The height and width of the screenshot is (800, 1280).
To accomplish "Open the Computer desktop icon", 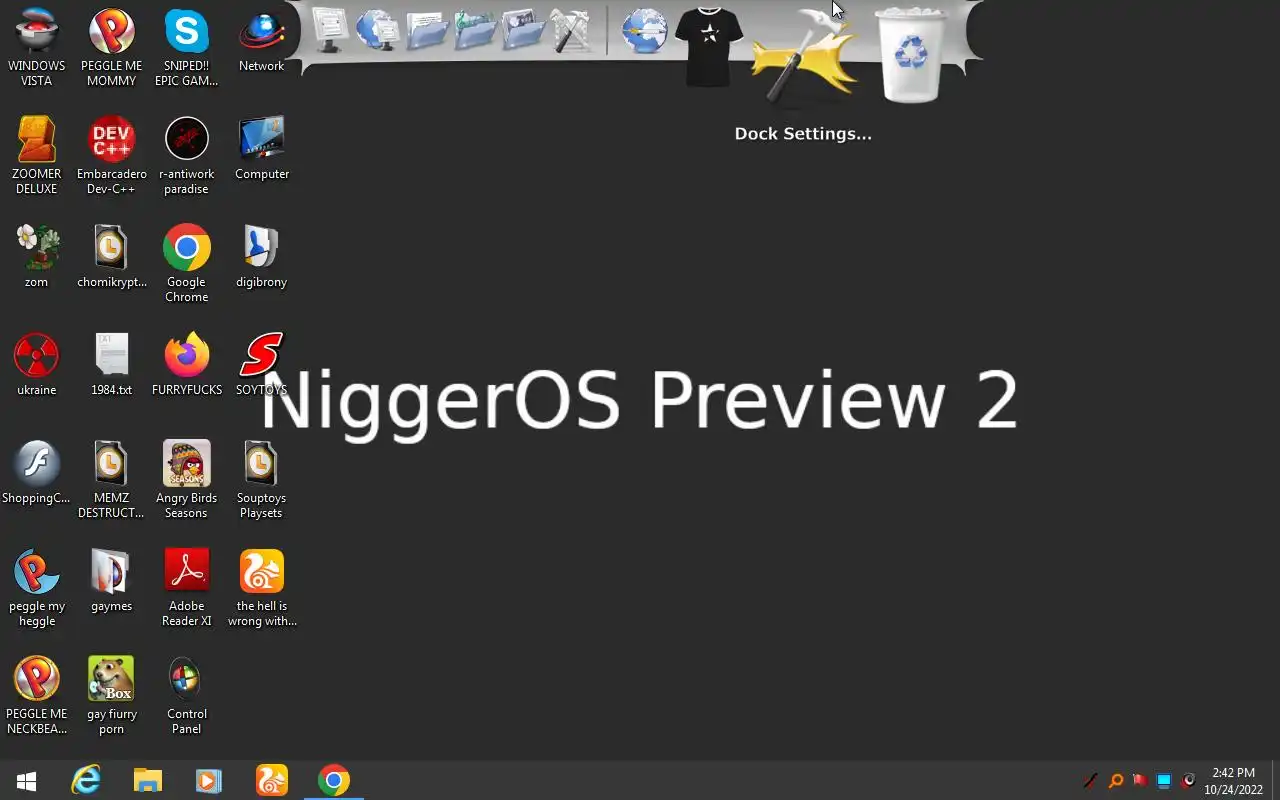I will point(261,149).
